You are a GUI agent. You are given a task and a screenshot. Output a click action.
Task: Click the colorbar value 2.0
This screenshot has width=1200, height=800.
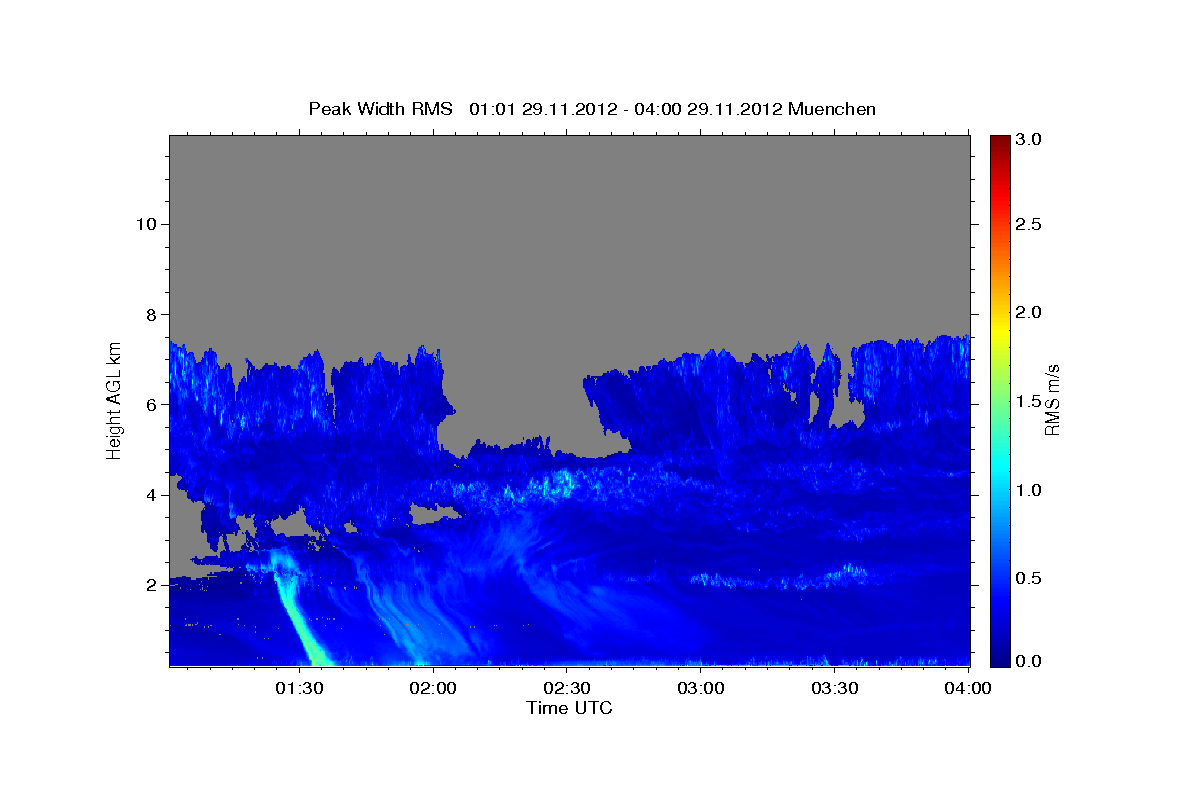coord(1030,312)
